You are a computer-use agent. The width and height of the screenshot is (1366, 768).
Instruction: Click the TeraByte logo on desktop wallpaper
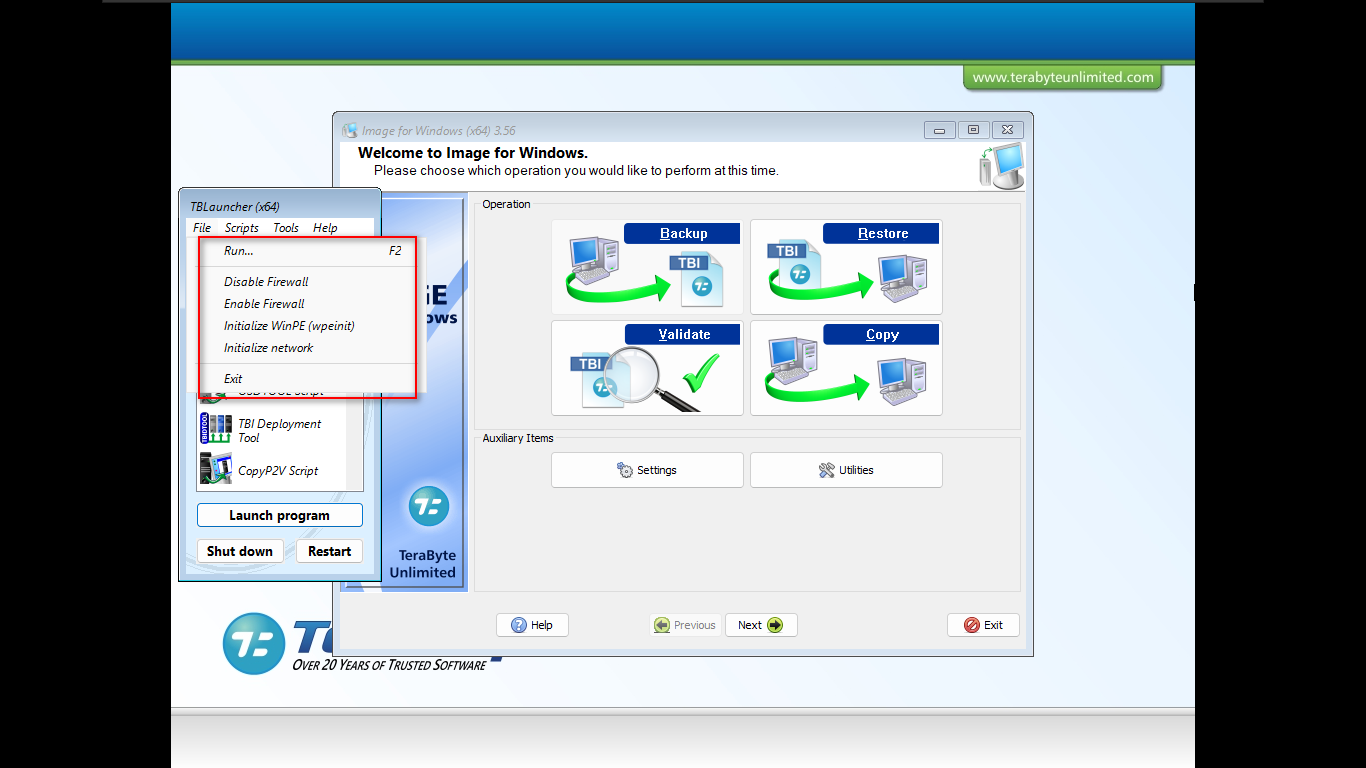(x=254, y=643)
